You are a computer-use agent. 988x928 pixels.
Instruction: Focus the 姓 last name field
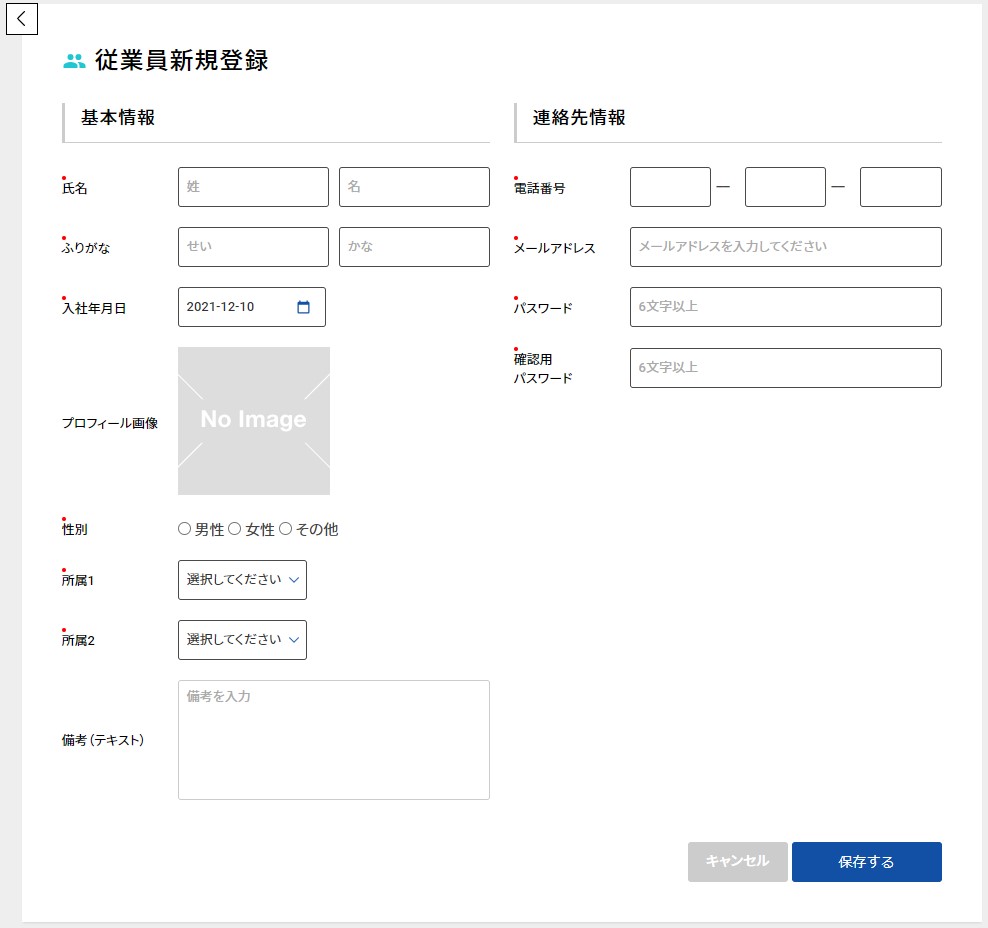tap(253, 187)
